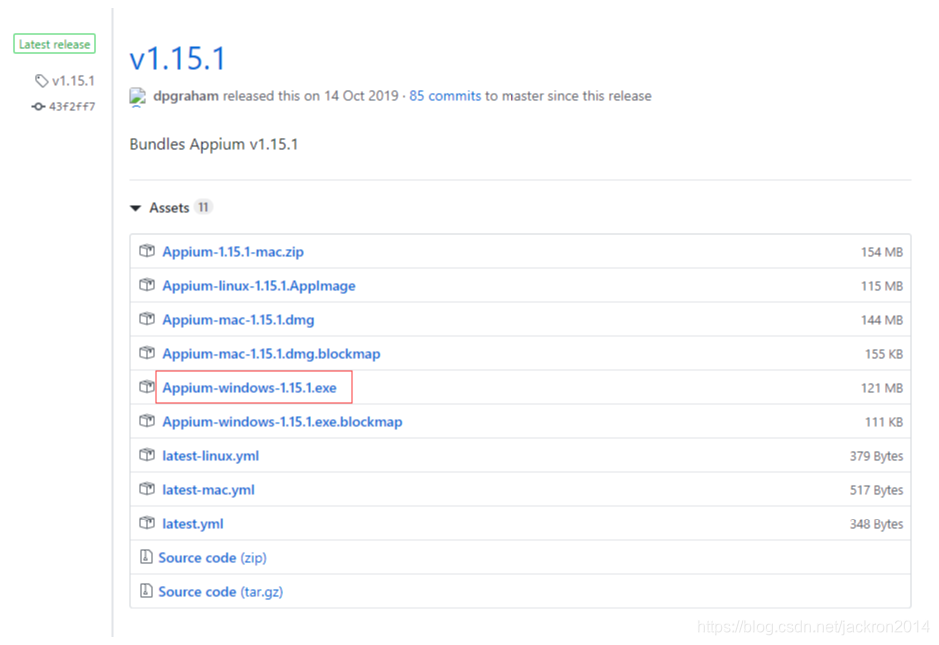
Task: Click the tag icon beside v1.15.1
Action: click(41, 81)
